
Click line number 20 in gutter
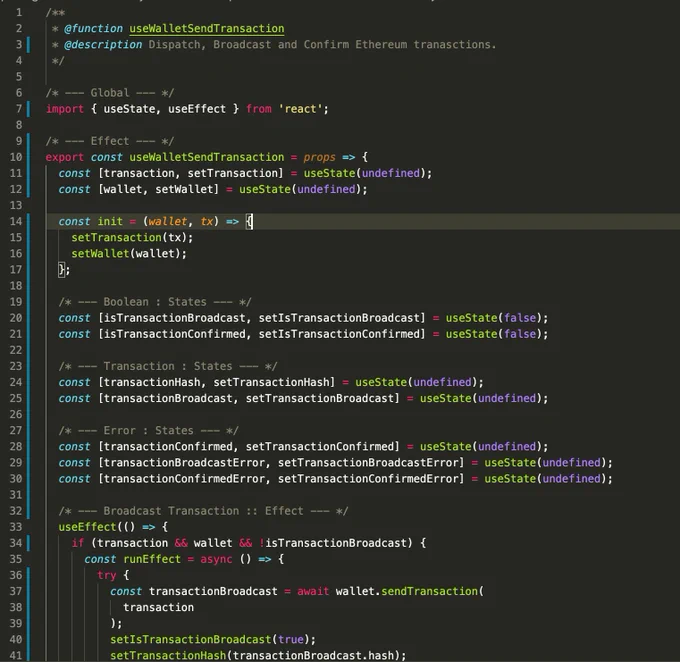pyautogui.click(x=16, y=318)
